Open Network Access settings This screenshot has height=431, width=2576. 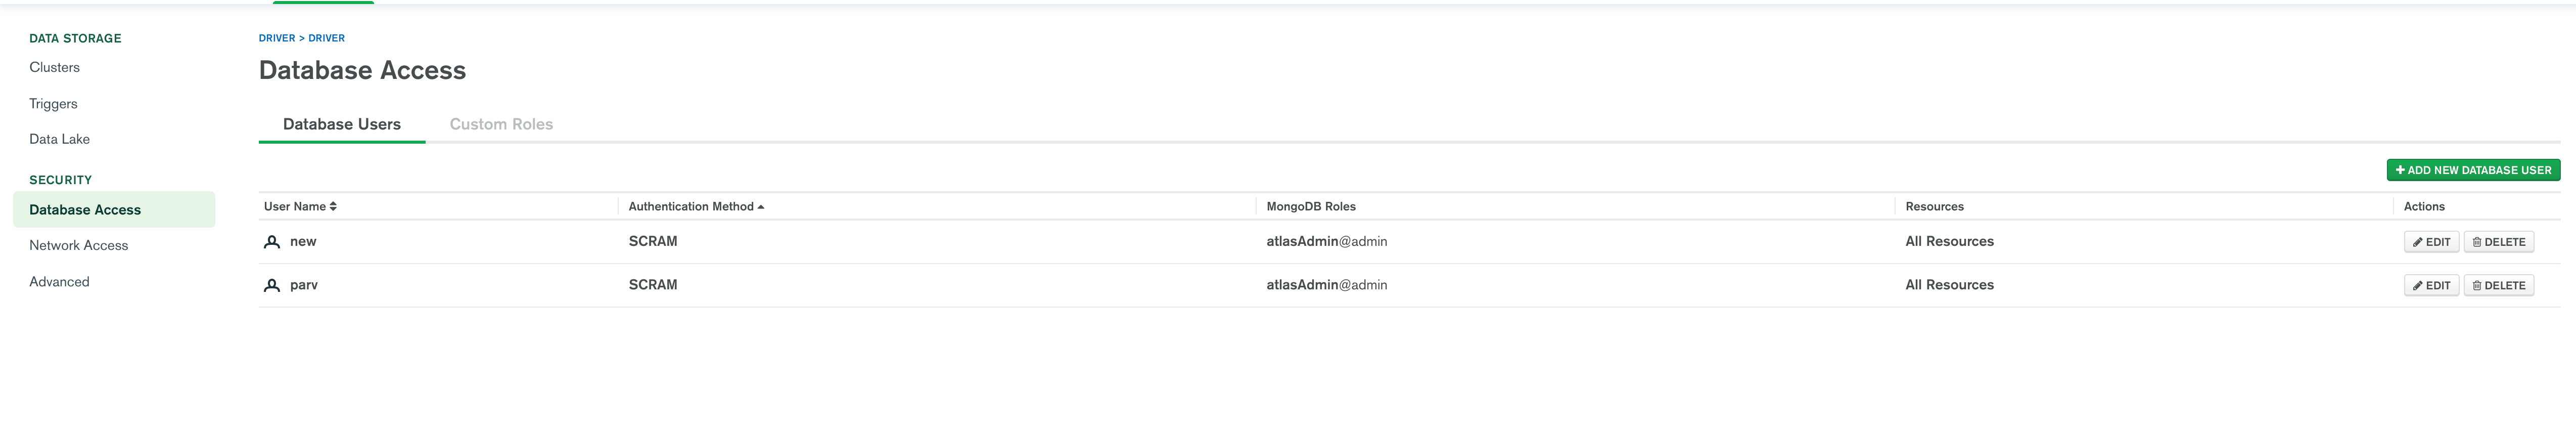pos(78,245)
